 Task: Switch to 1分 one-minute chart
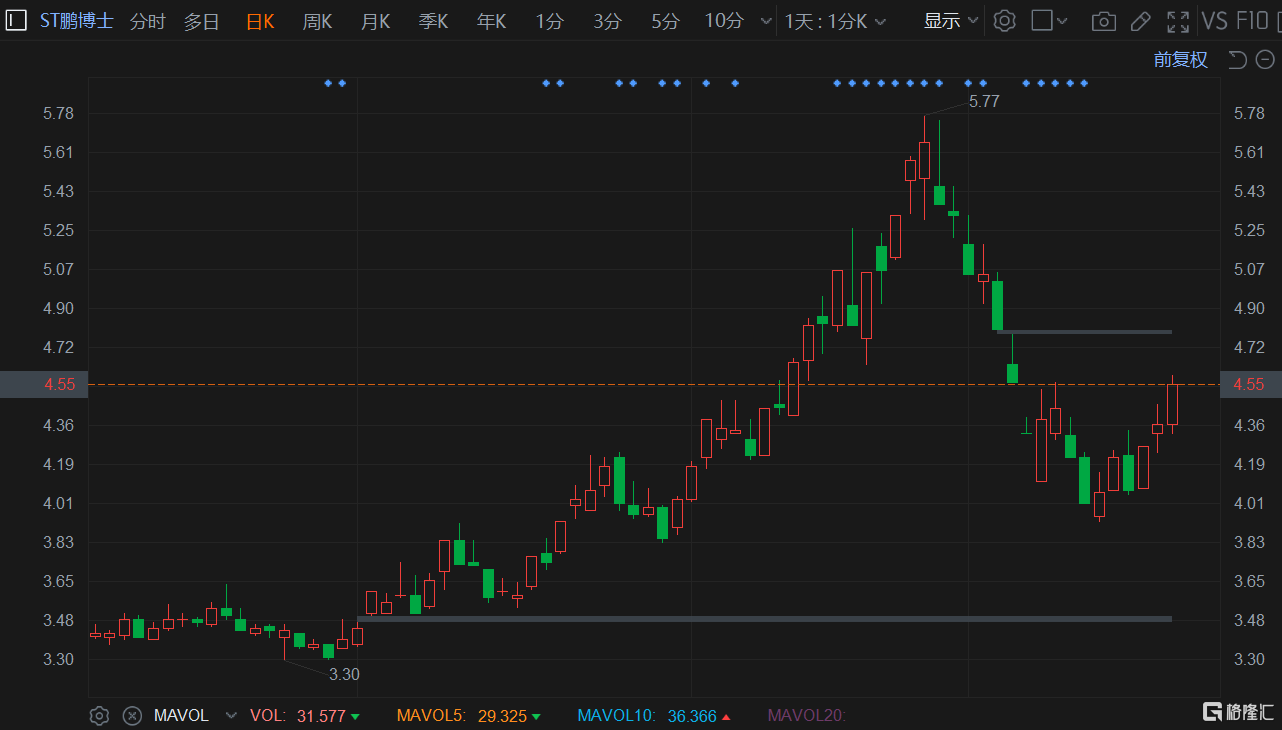click(x=549, y=21)
